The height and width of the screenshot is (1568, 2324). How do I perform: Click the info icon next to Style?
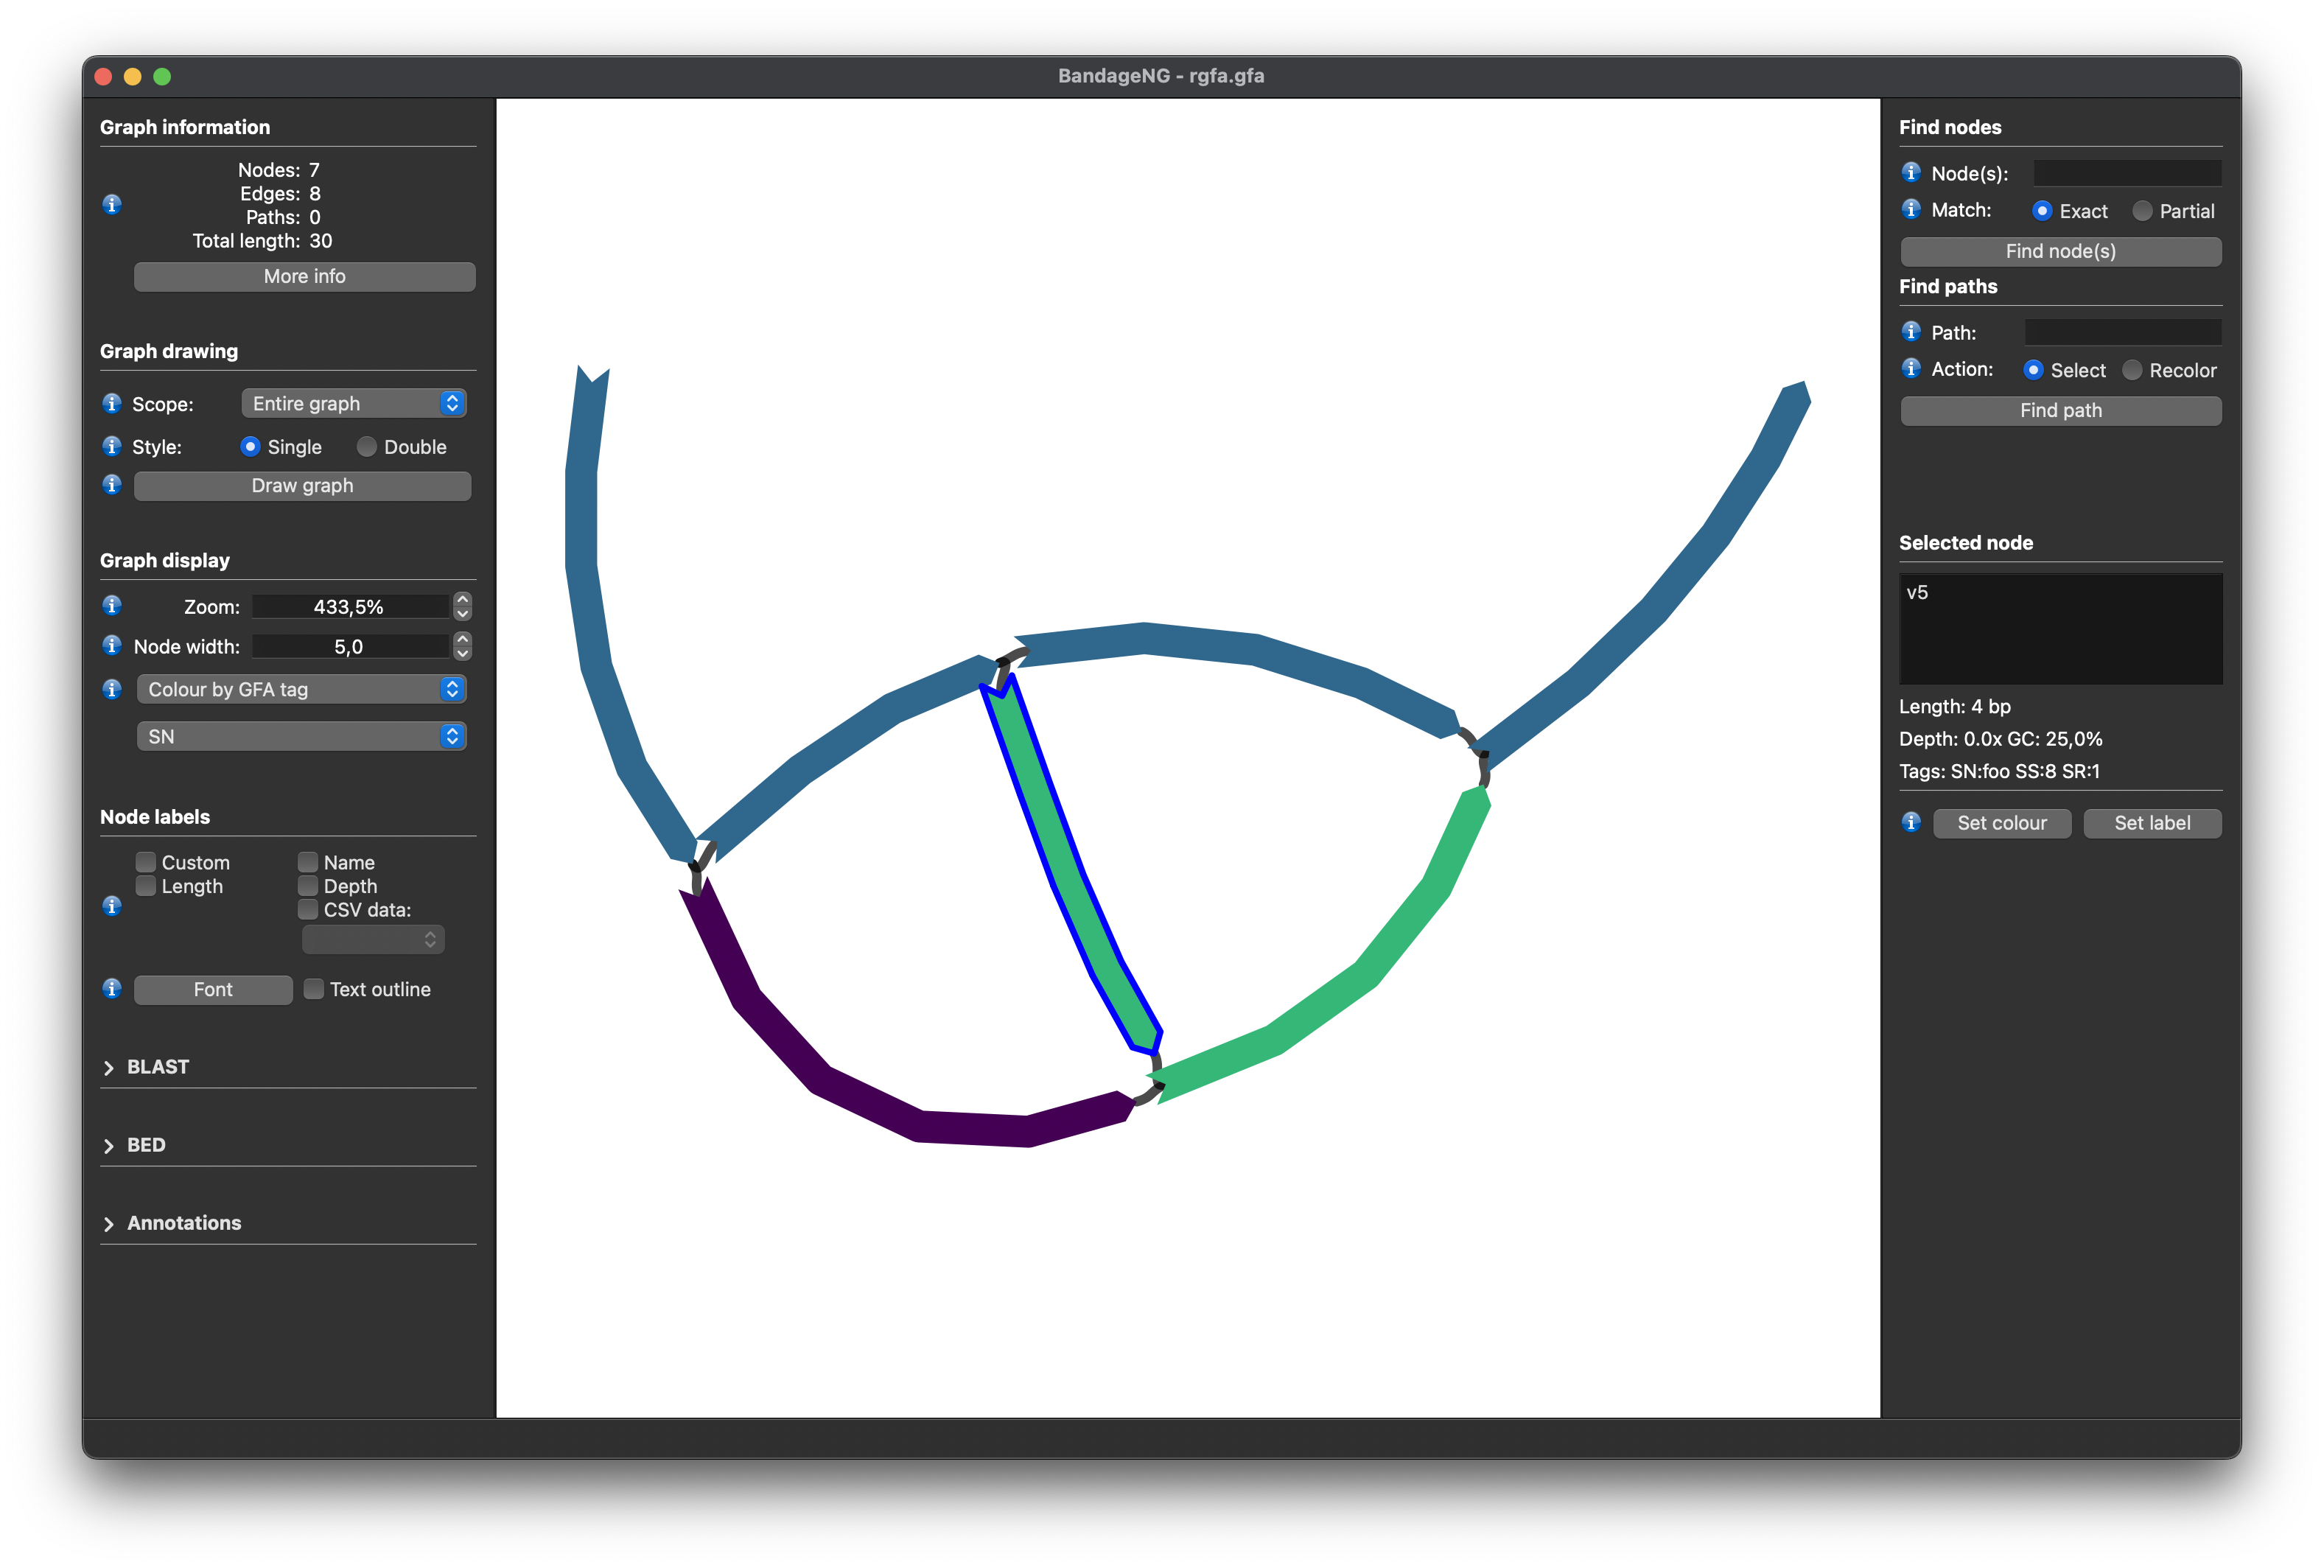(112, 446)
